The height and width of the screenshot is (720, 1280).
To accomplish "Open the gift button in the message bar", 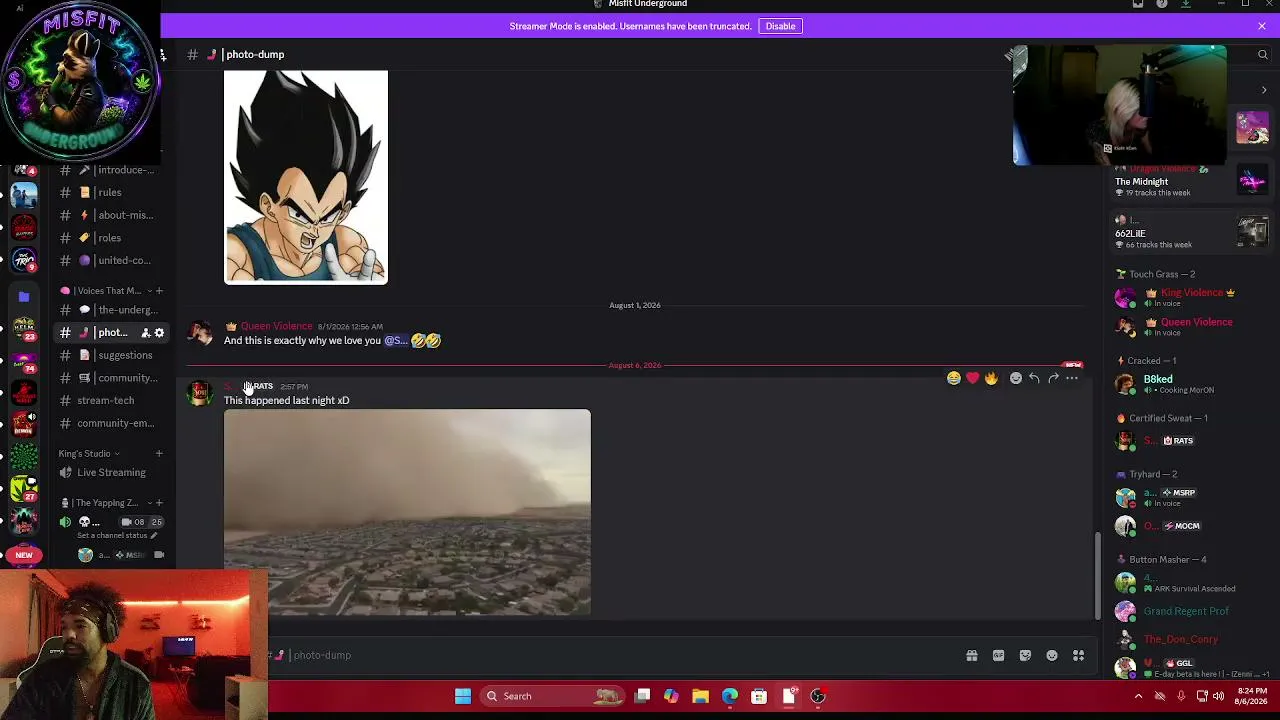I will [x=971, y=656].
